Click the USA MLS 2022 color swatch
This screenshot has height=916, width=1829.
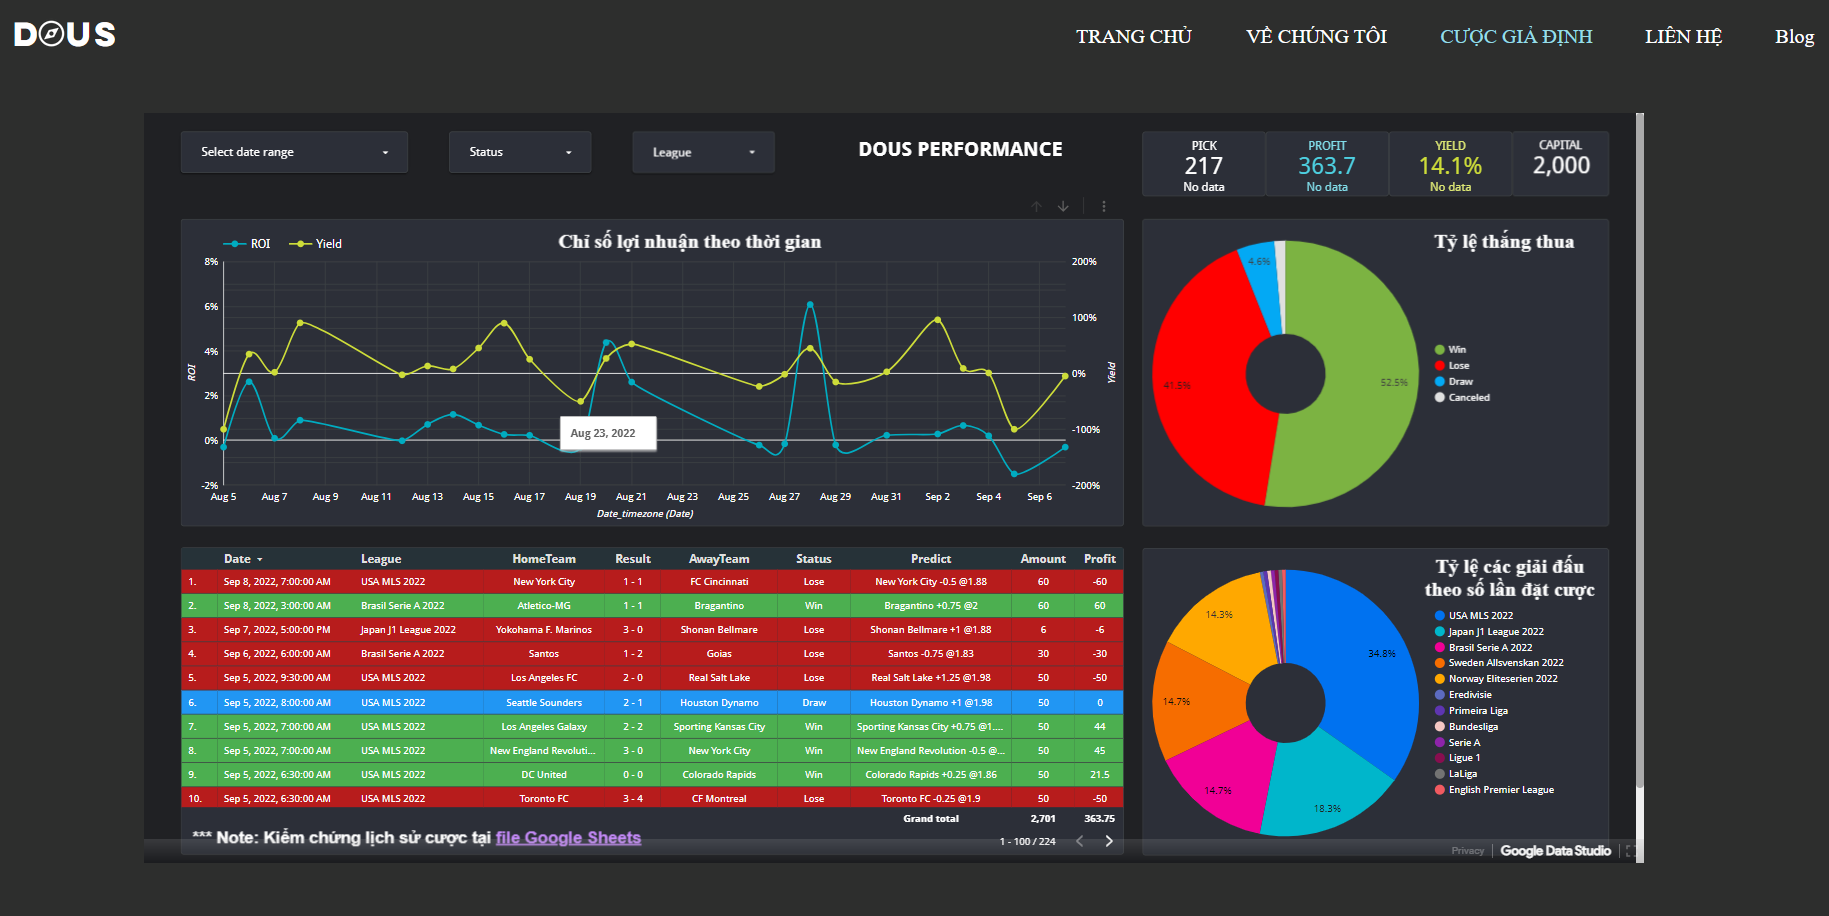pos(1439,616)
